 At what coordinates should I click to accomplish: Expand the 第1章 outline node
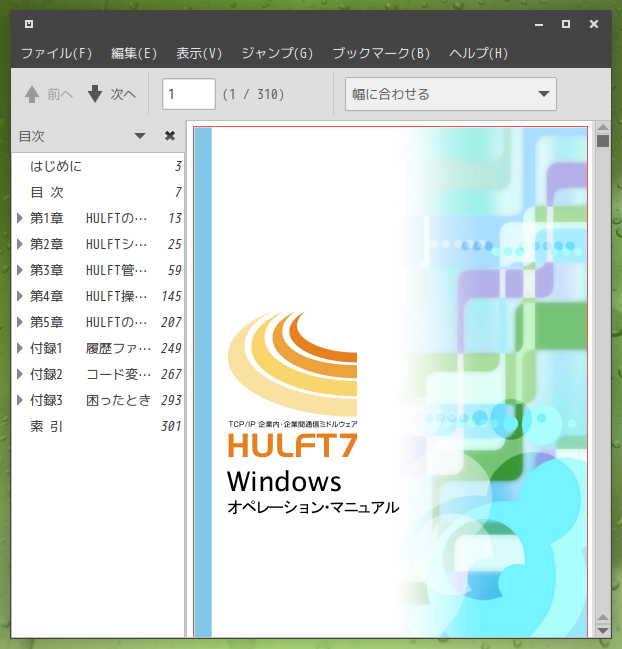point(19,218)
